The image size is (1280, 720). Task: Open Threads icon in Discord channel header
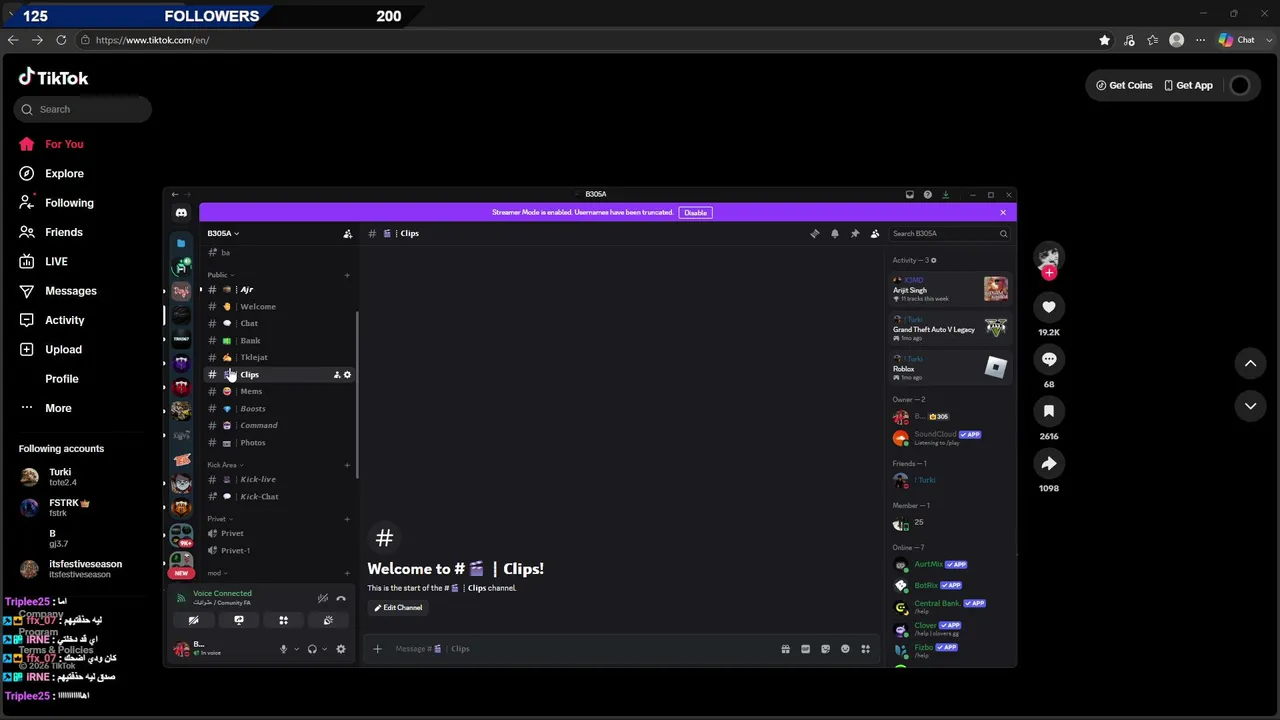coord(815,234)
